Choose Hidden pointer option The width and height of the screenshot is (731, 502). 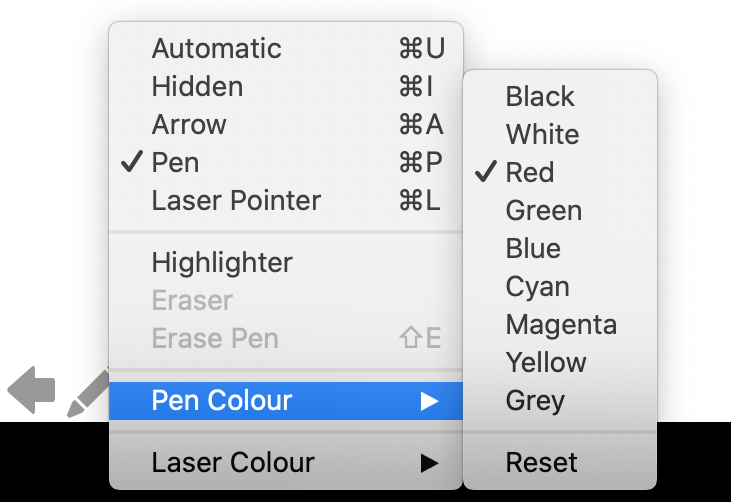coord(286,86)
